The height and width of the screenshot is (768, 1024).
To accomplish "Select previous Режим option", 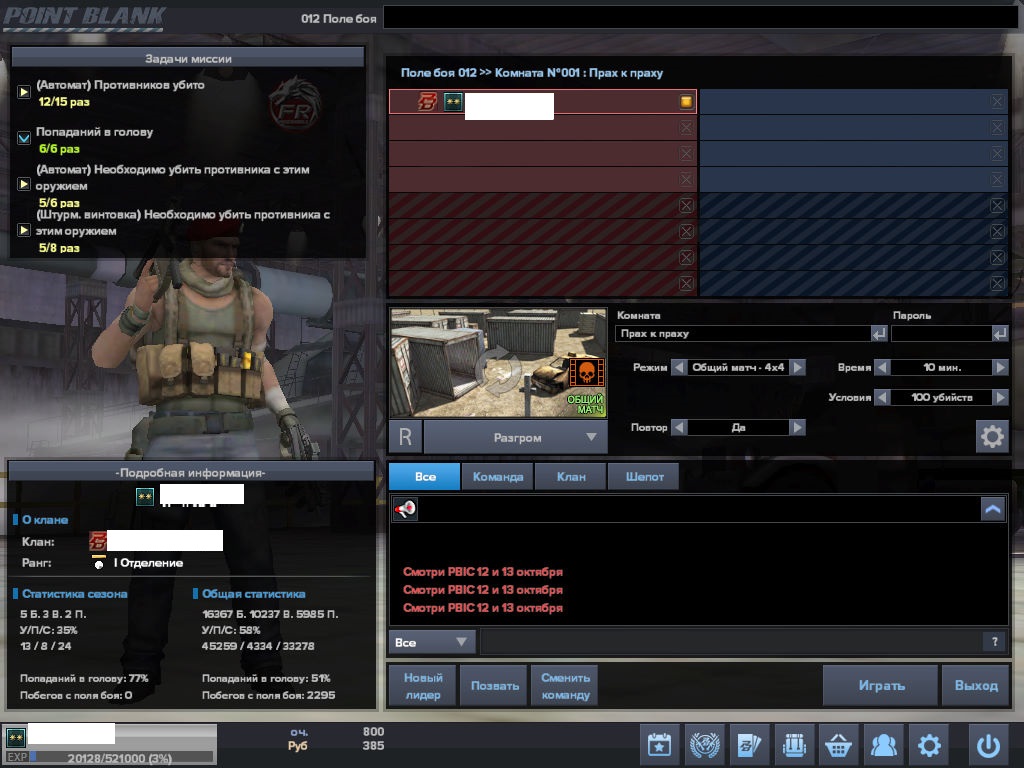I will pos(679,367).
